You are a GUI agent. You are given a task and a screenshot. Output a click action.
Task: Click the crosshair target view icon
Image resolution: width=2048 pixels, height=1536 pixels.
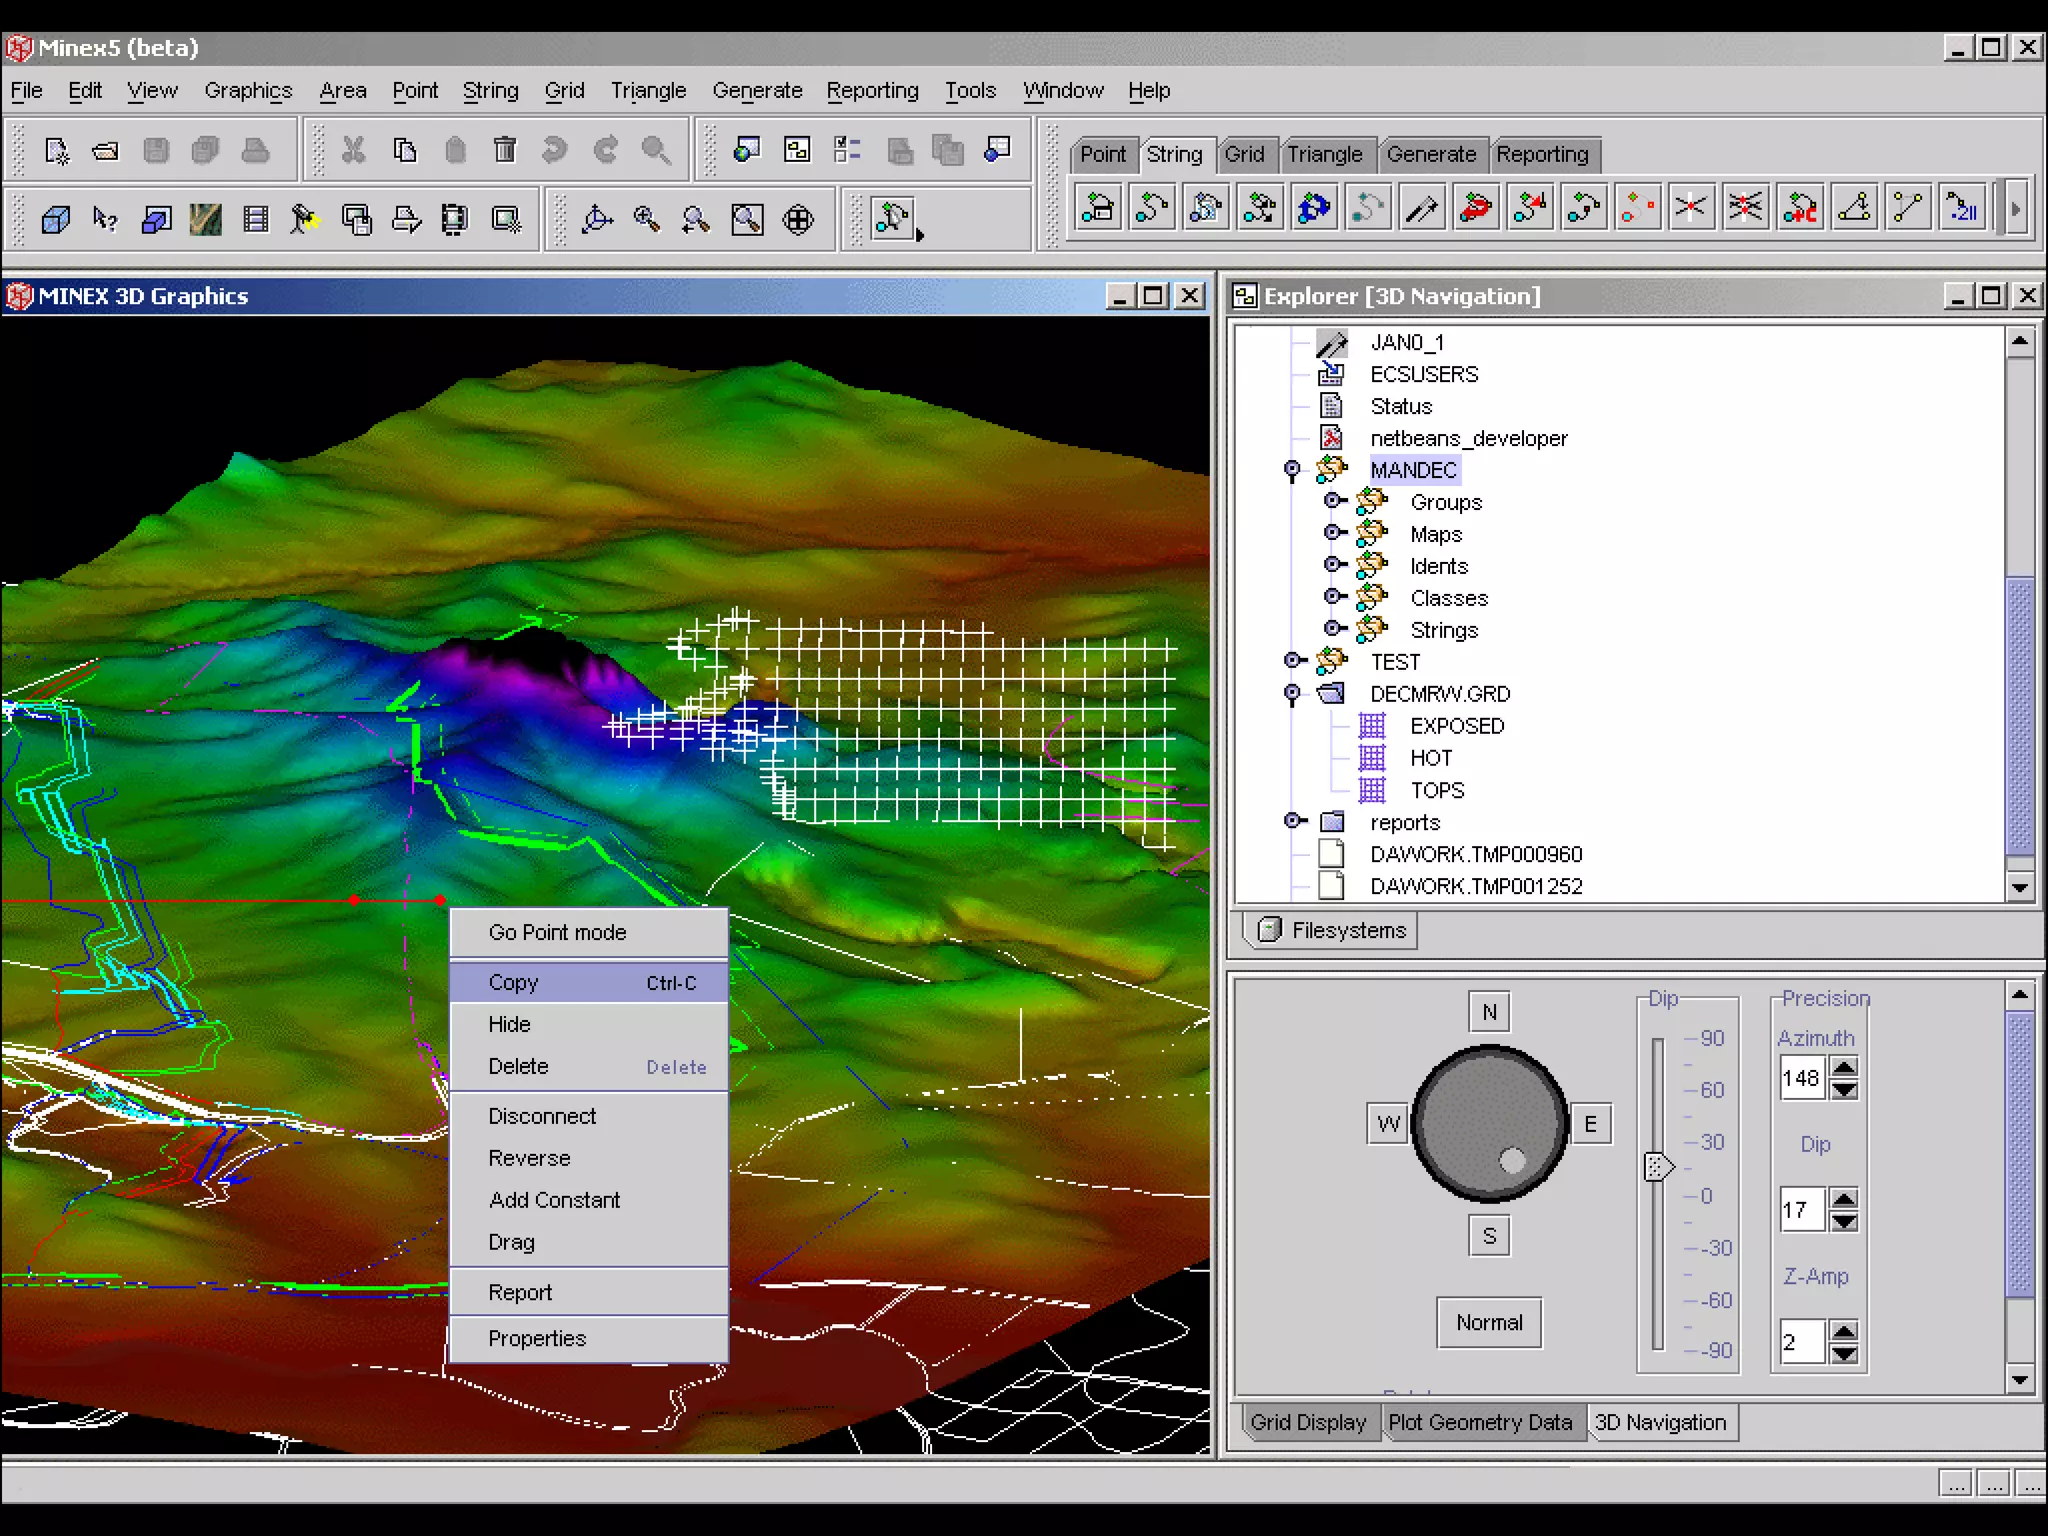[x=798, y=219]
